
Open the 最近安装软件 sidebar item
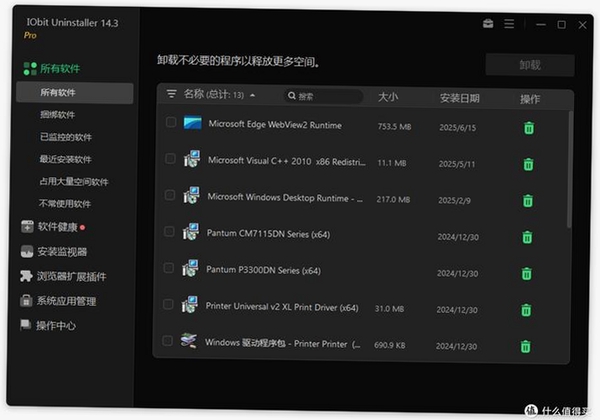[65, 159]
